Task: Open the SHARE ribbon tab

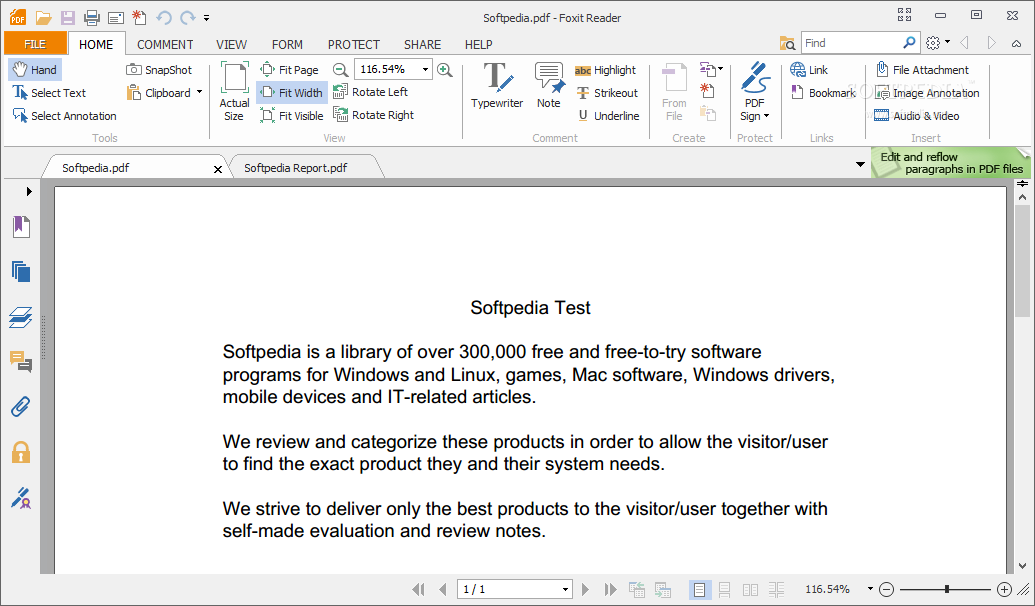Action: pyautogui.click(x=422, y=45)
